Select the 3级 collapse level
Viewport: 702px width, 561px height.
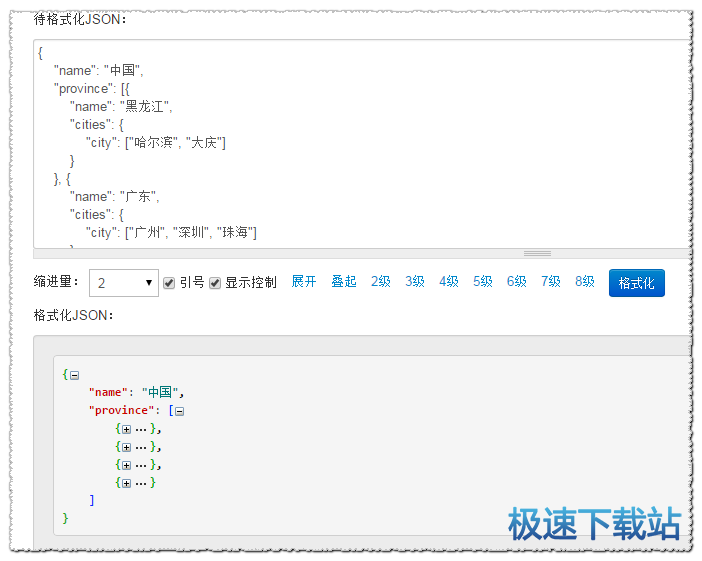click(x=415, y=282)
